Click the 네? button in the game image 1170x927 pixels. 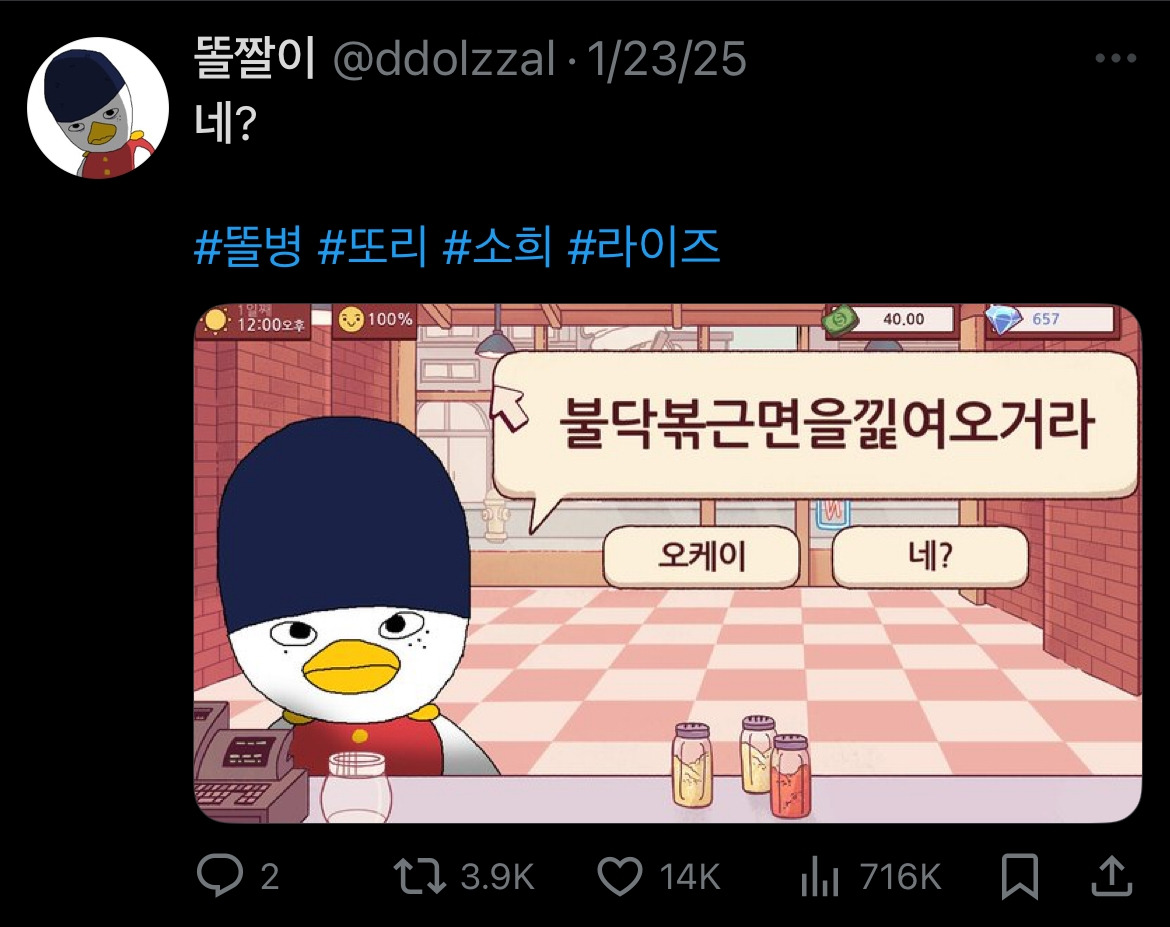930,556
